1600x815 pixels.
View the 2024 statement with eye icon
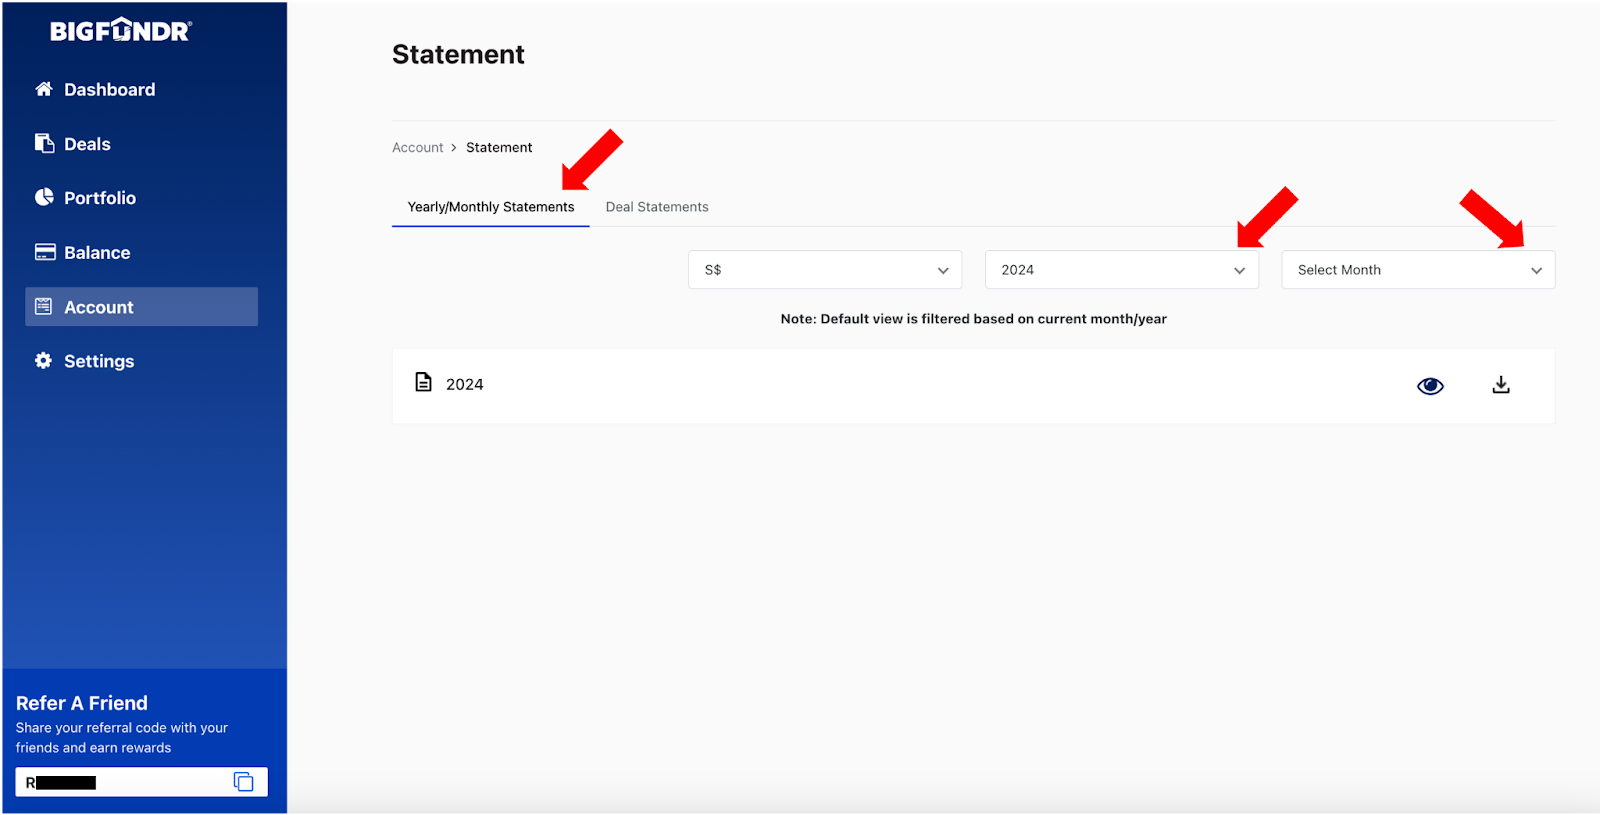pyautogui.click(x=1430, y=386)
